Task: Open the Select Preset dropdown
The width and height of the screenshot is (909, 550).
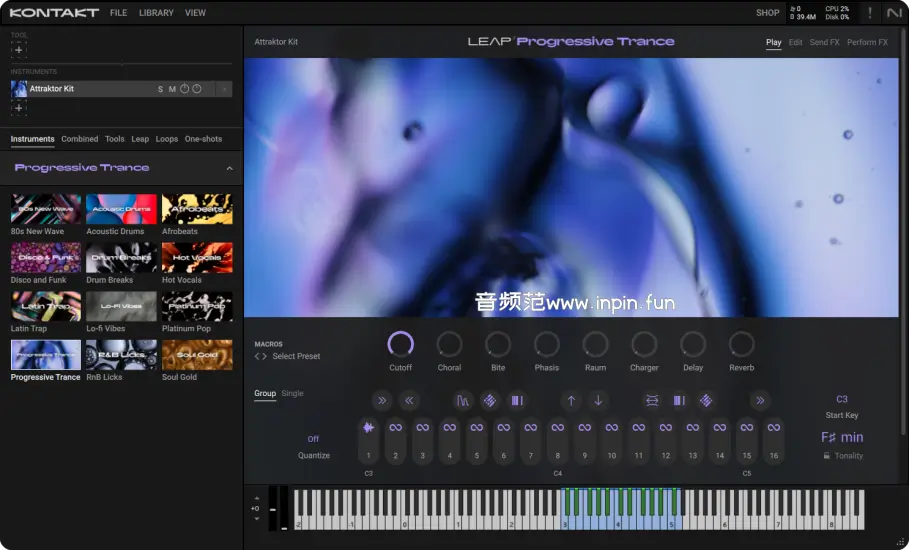Action: 296,356
